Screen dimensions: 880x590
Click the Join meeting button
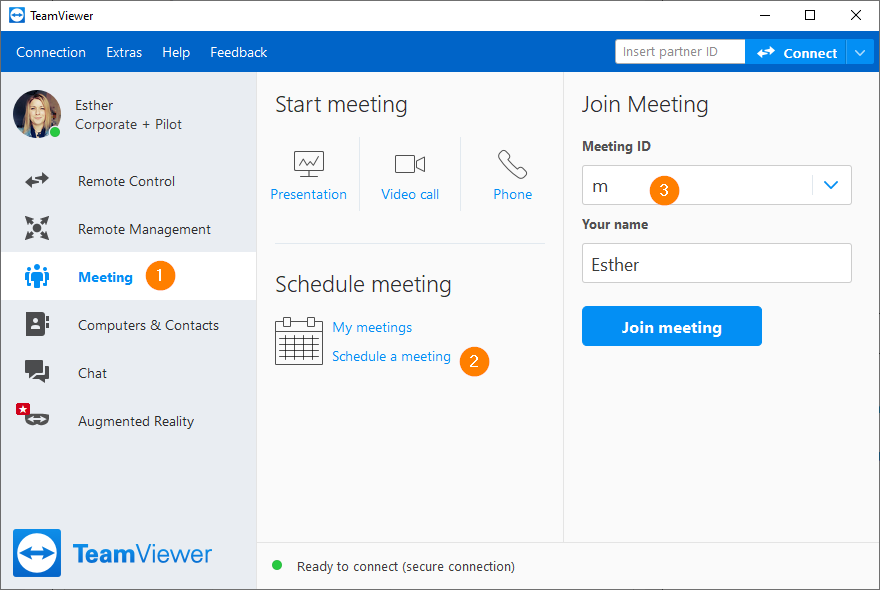click(672, 326)
